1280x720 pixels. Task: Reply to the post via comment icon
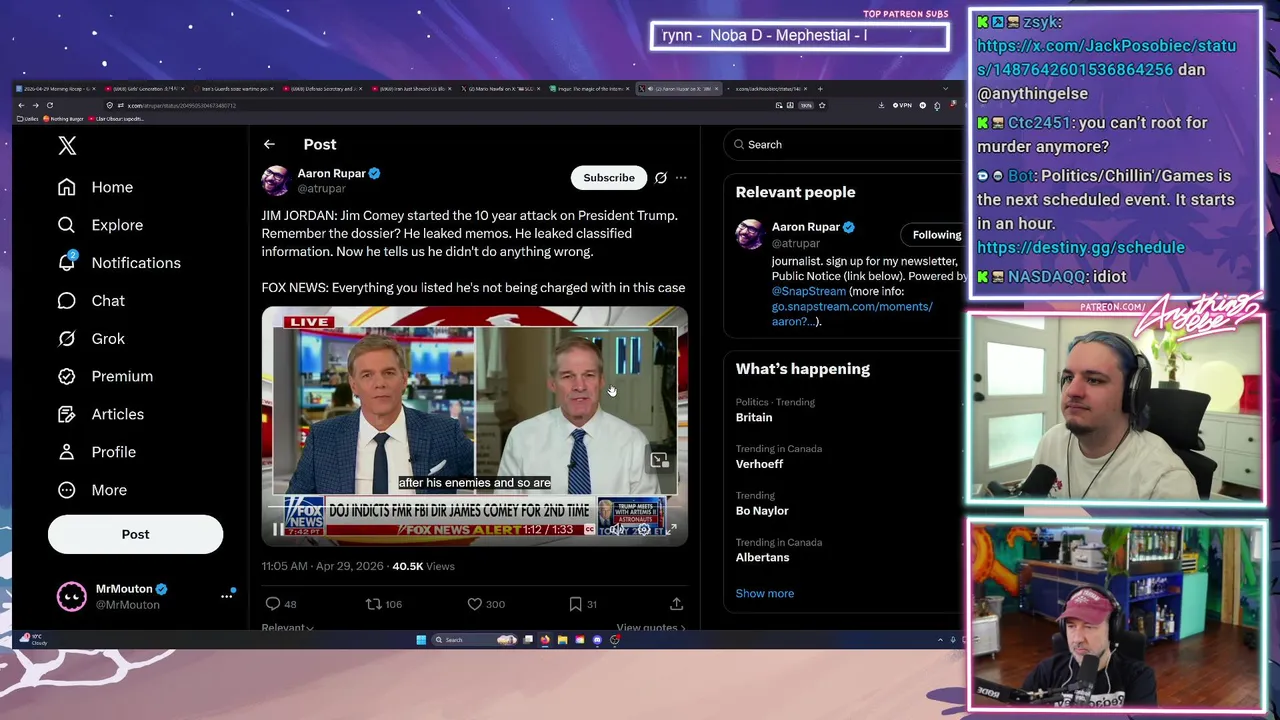point(272,604)
